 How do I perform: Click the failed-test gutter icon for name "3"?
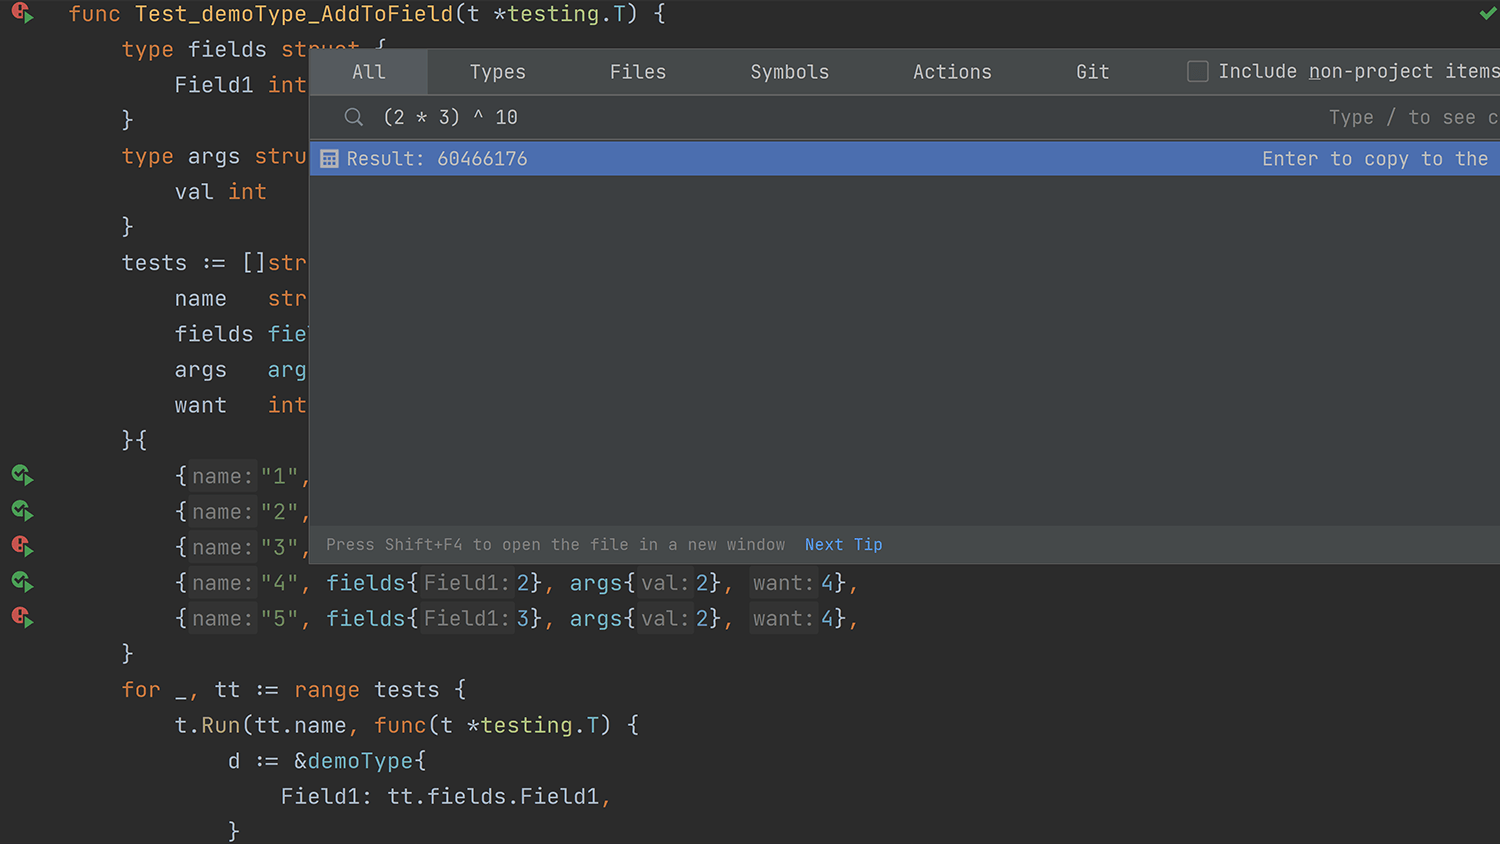pos(22,546)
